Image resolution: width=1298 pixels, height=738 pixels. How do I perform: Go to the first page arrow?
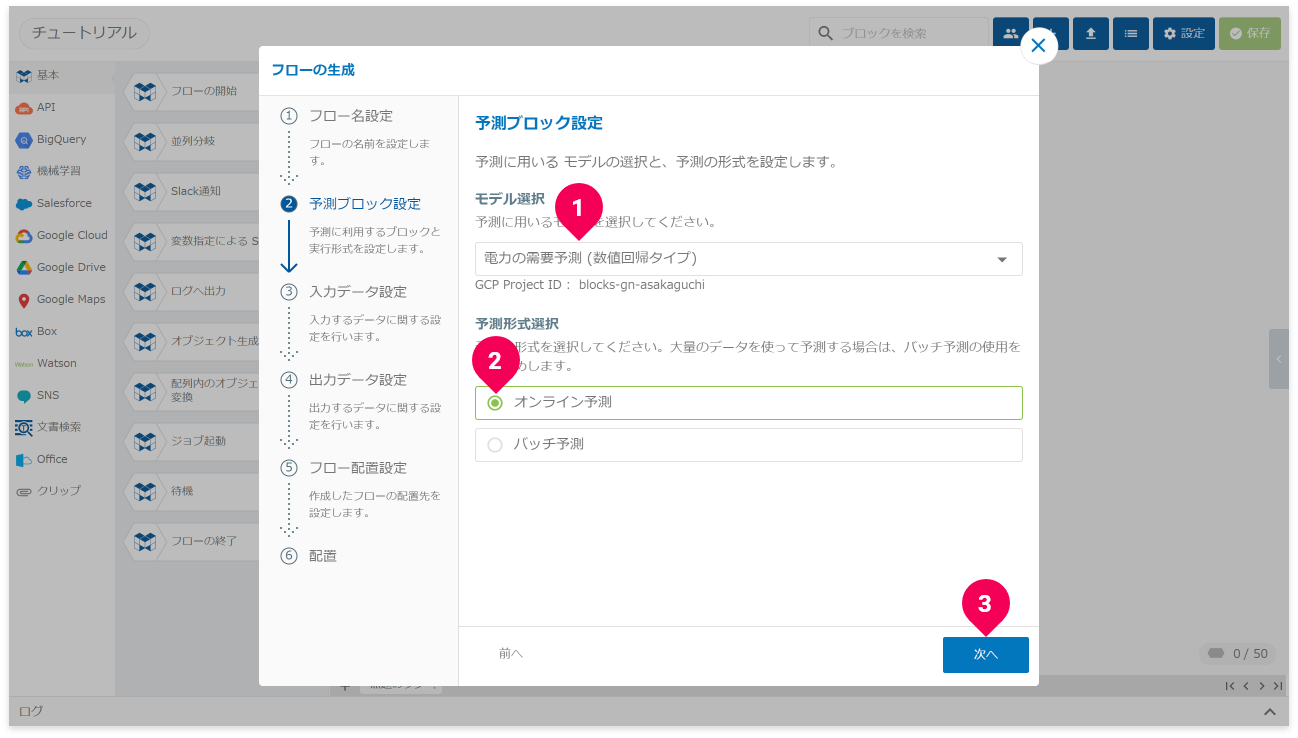pyautogui.click(x=1230, y=686)
